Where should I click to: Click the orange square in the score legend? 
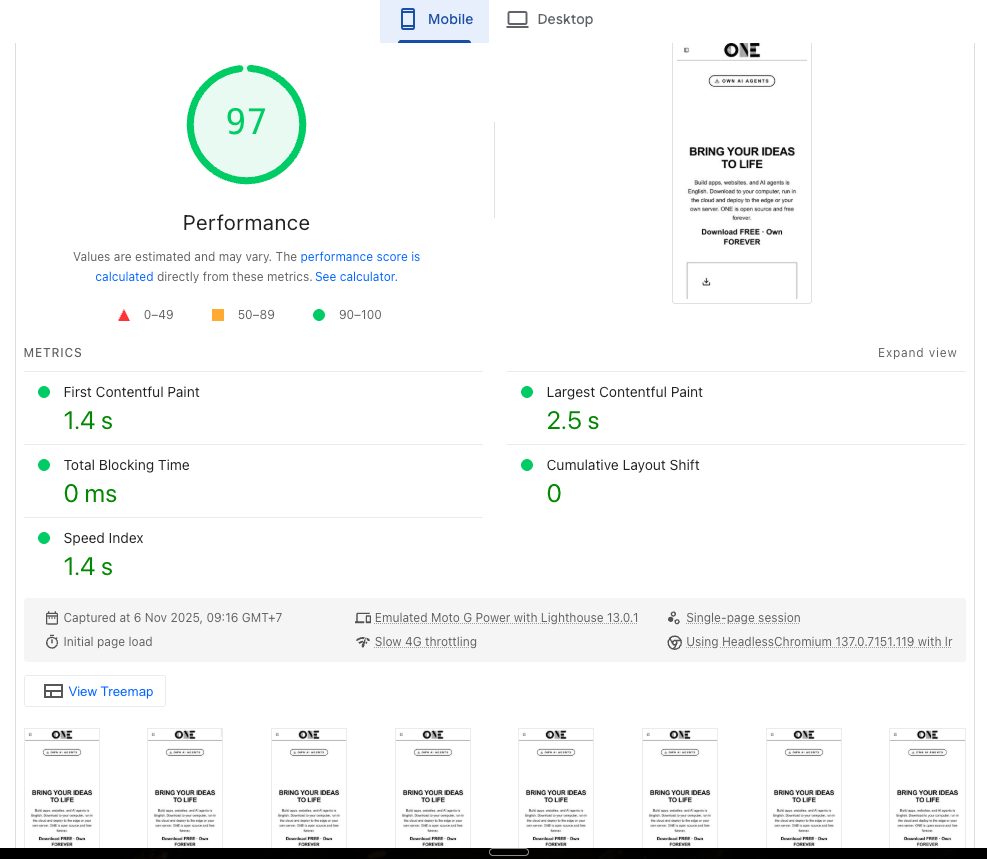click(x=218, y=314)
